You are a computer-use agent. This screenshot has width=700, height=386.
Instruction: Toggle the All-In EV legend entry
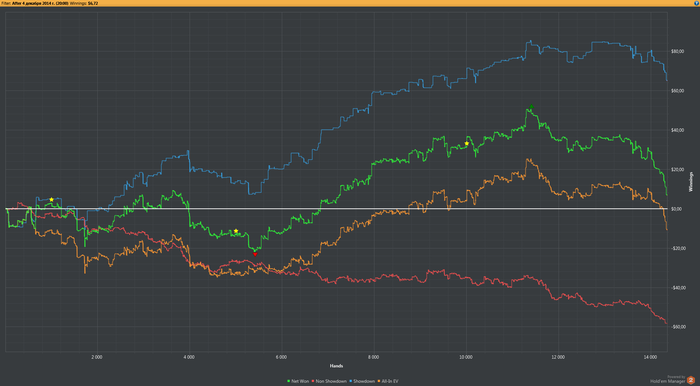point(388,381)
